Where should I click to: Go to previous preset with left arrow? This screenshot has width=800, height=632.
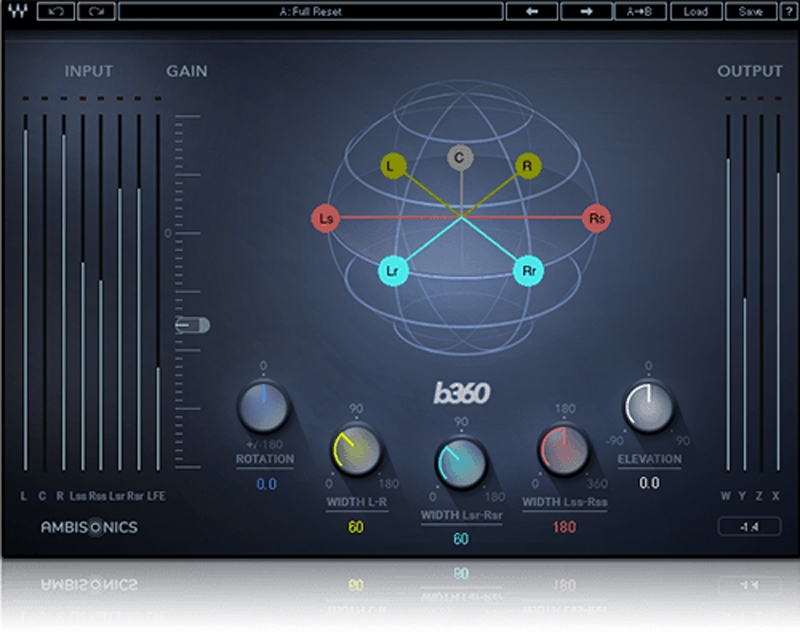[x=532, y=11]
